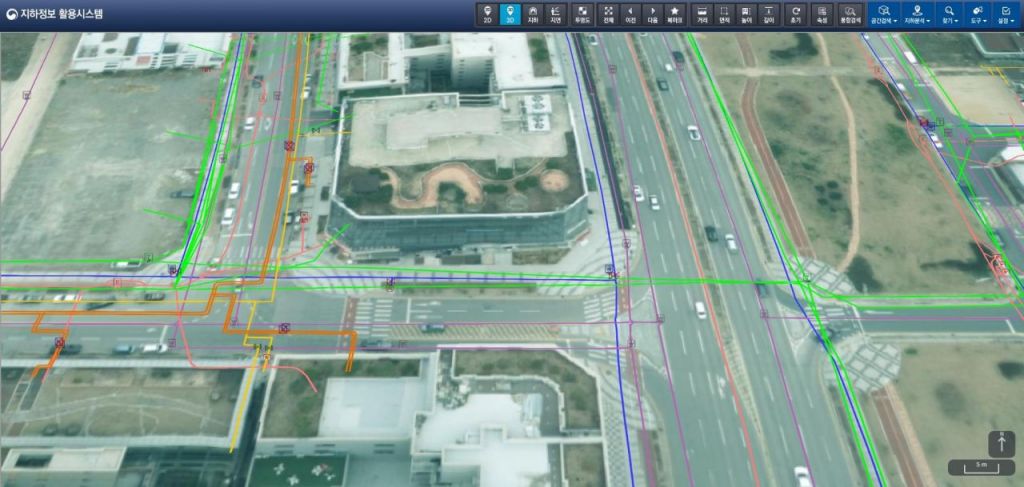The width and height of the screenshot is (1024, 487).
Task: Toggle the active 3D view button
Action: click(x=510, y=14)
